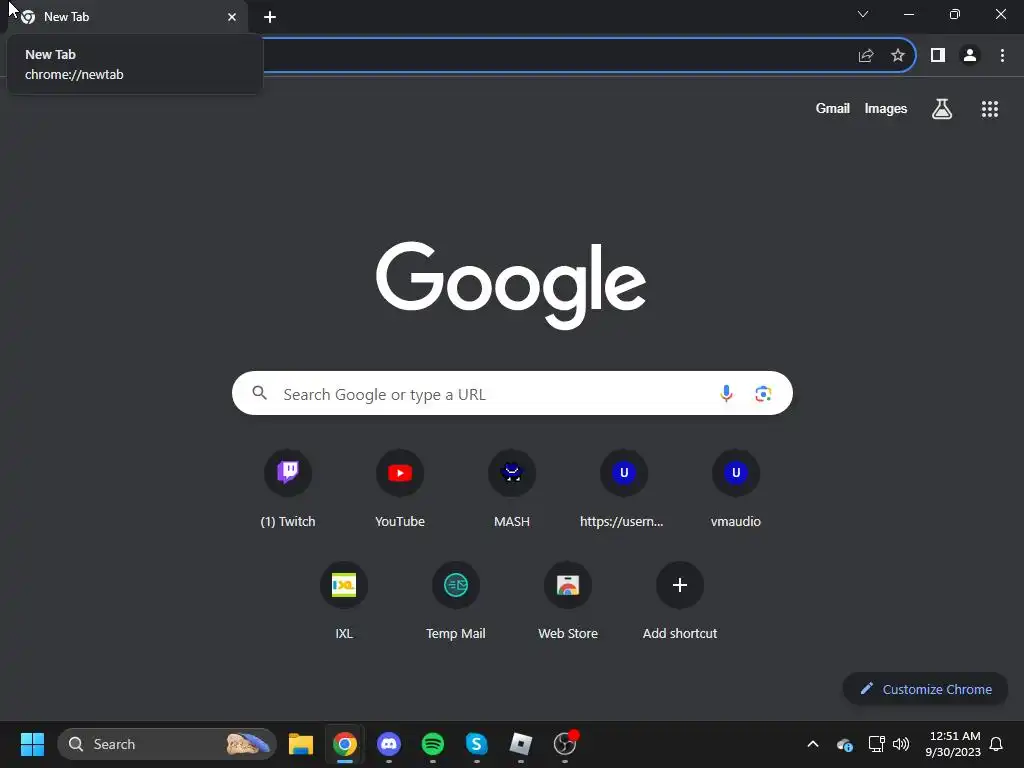Click Chrome icon in taskbar
The height and width of the screenshot is (768, 1024).
(x=345, y=744)
